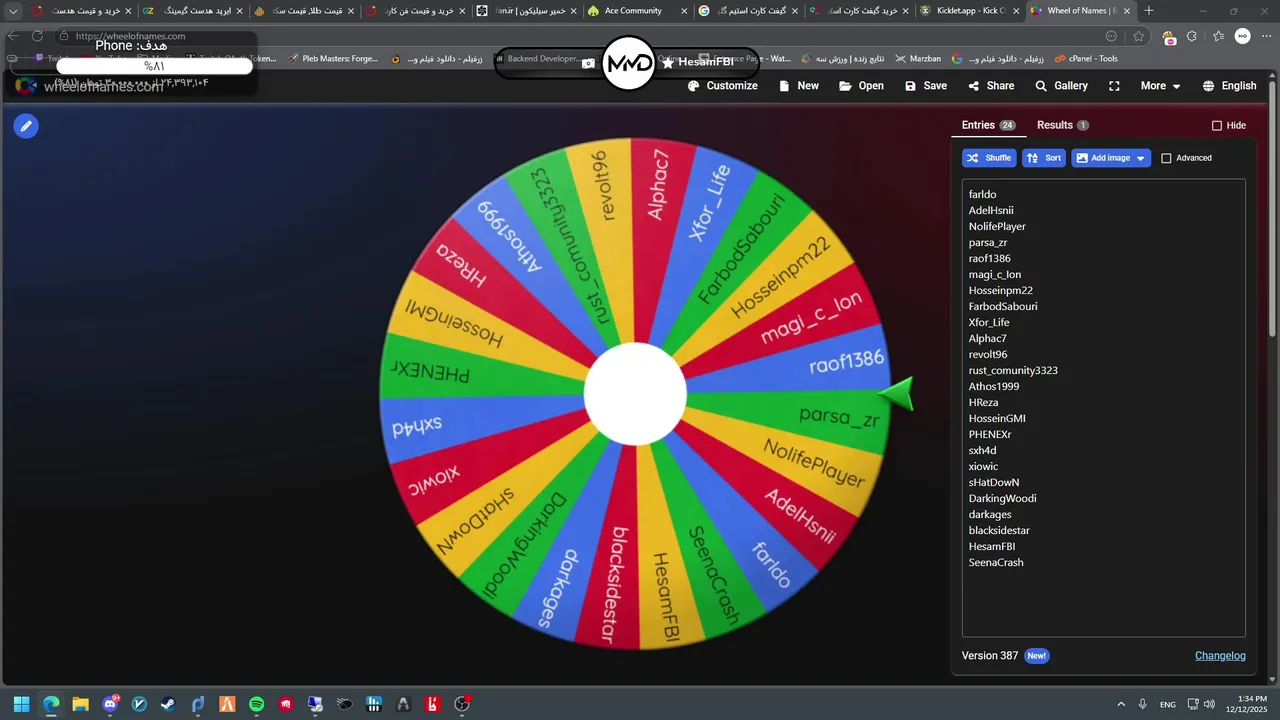Image resolution: width=1280 pixels, height=720 pixels.
Task: Click the entry "blacksidestar" in the list
Action: (999, 531)
